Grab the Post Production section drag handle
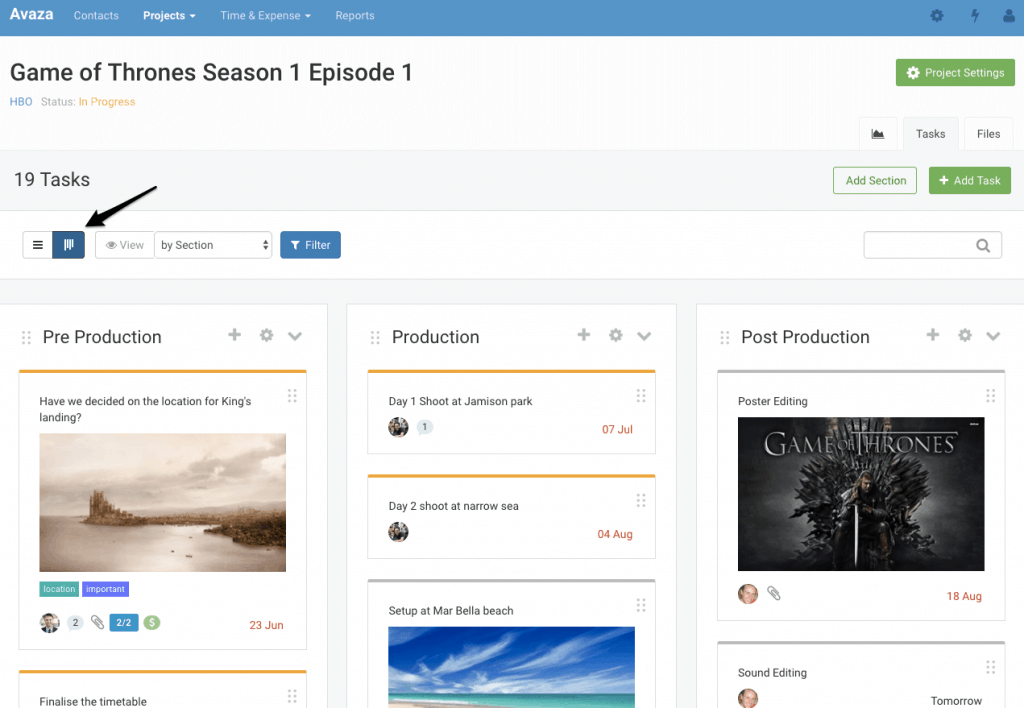The height and width of the screenshot is (708, 1024). coord(725,338)
